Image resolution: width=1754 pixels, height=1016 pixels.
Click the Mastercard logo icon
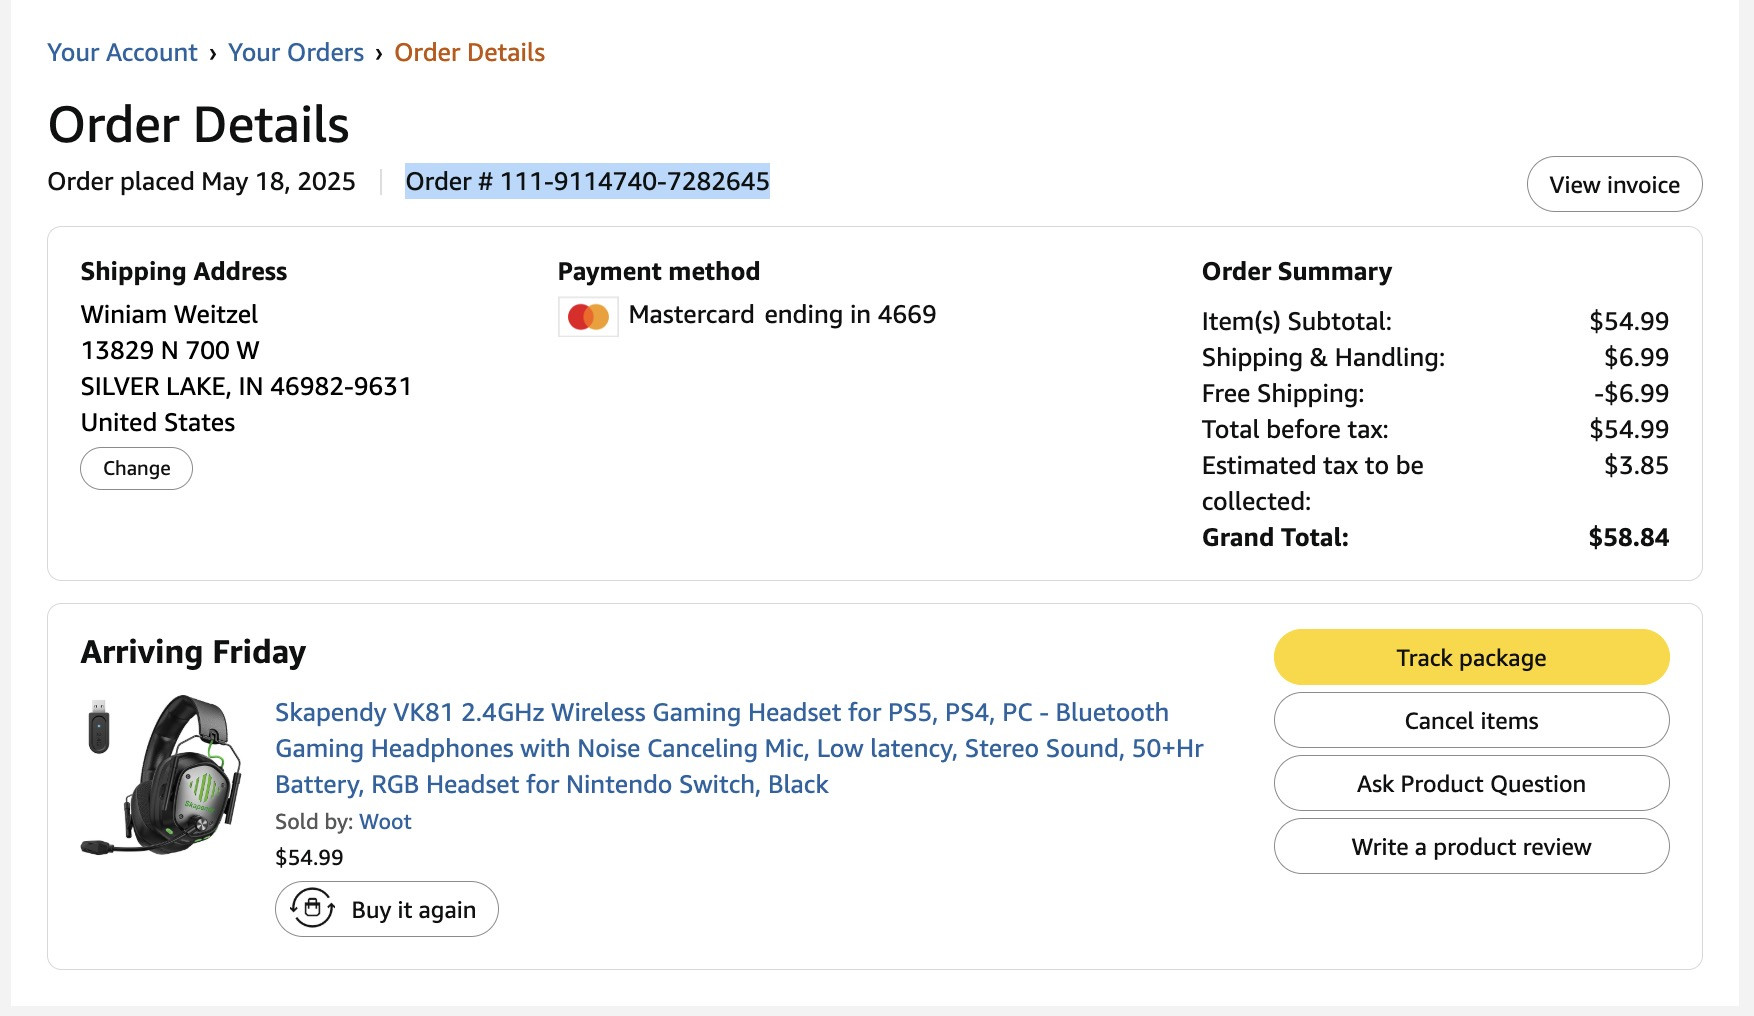click(588, 317)
